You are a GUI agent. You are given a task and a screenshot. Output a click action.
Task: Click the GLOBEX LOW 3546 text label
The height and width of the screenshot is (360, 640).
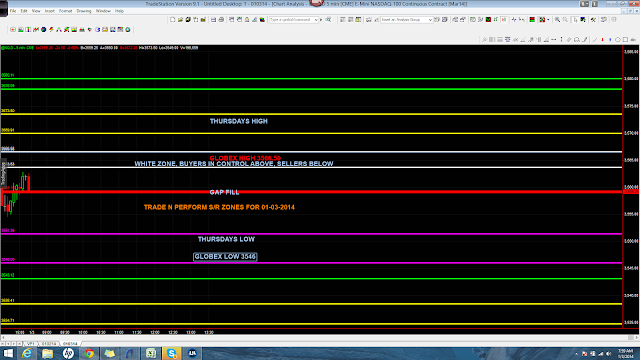coord(225,257)
